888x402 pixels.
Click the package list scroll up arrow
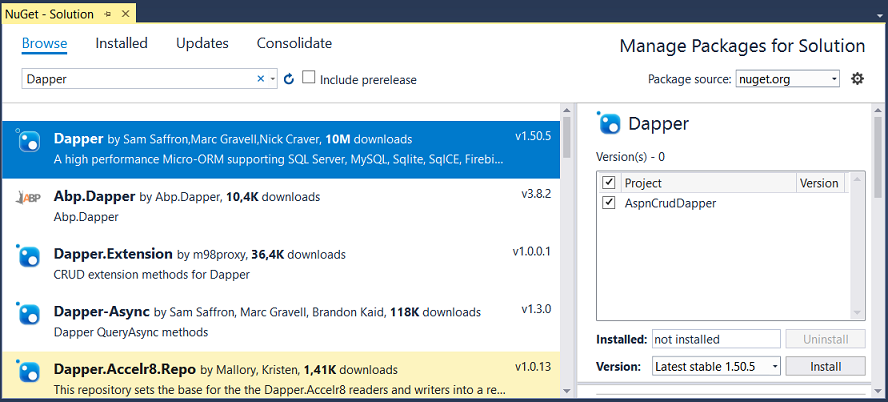click(x=568, y=109)
